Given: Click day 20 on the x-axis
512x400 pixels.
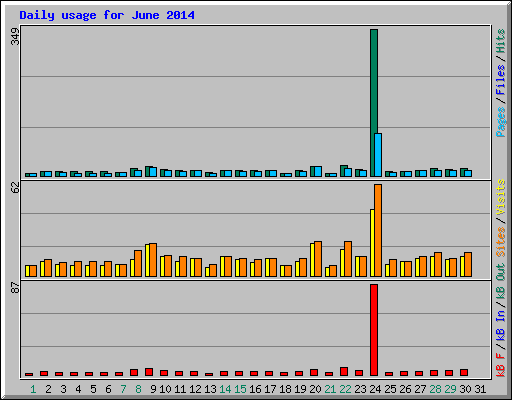Looking at the screenshot, I should [315, 389].
